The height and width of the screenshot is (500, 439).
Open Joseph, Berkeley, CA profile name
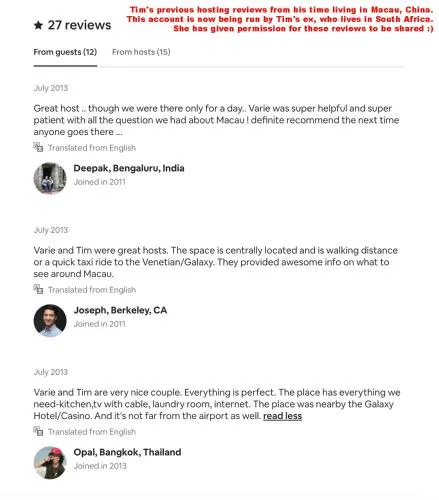click(120, 310)
